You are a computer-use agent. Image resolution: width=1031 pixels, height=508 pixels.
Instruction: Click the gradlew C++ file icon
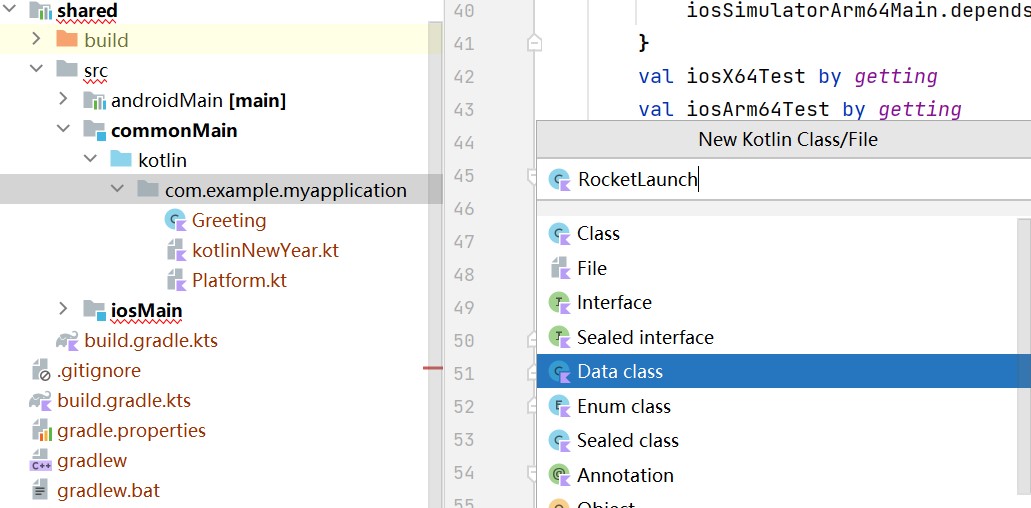[x=41, y=460]
